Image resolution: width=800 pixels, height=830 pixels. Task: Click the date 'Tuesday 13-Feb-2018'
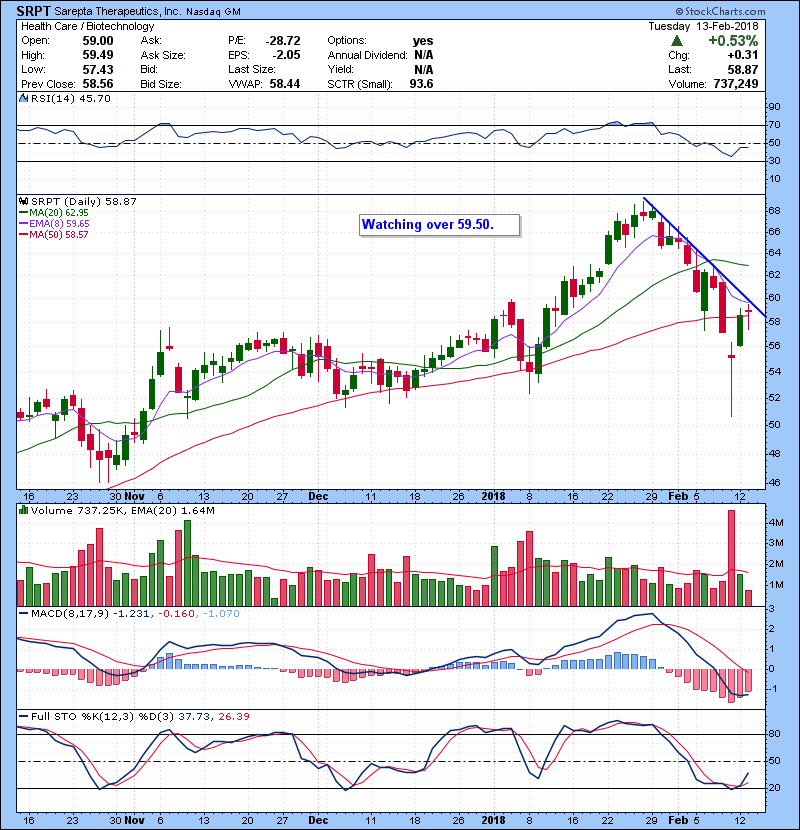point(703,26)
